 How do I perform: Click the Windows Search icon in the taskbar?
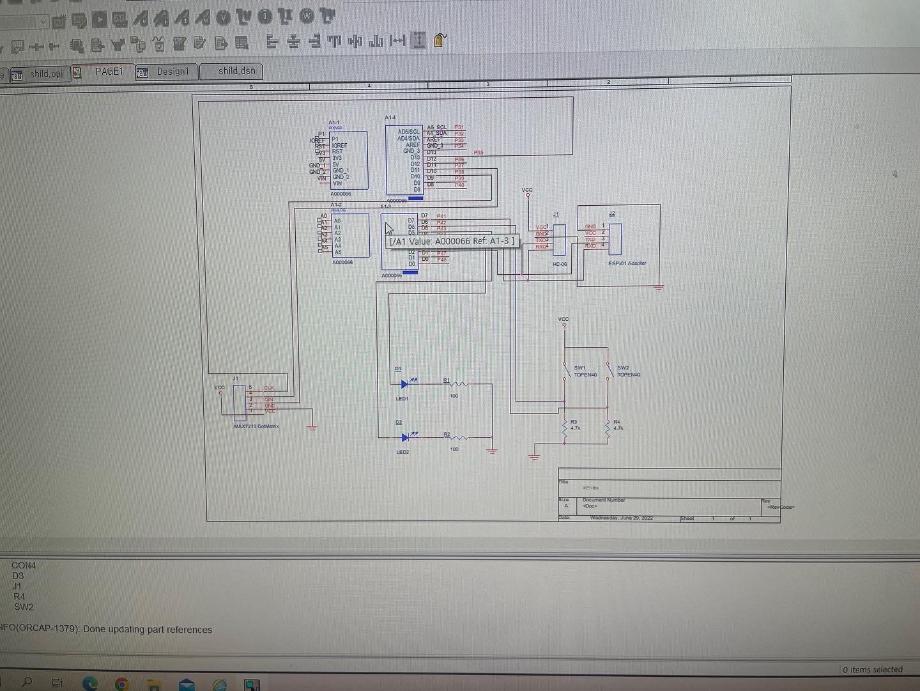point(27,684)
